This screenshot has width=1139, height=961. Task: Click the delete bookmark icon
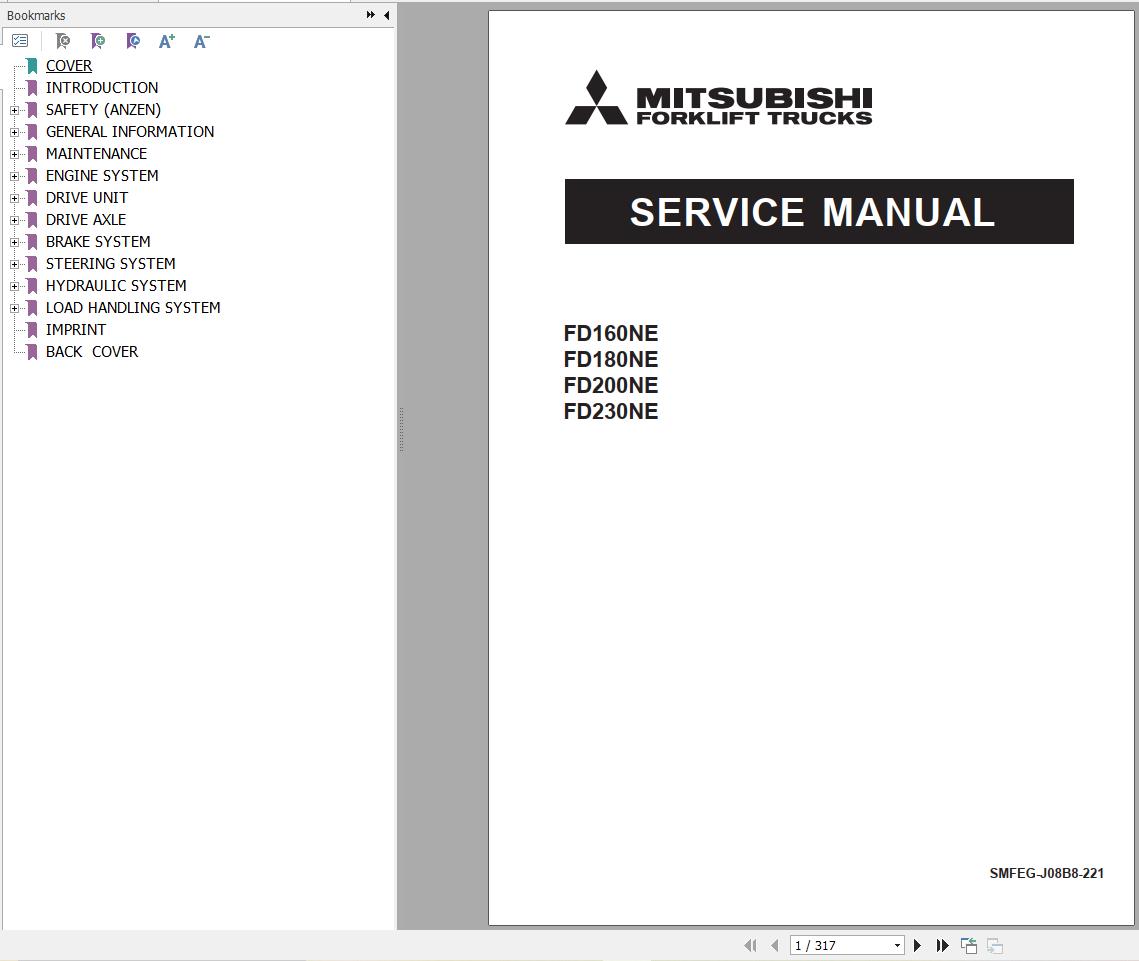pos(63,41)
